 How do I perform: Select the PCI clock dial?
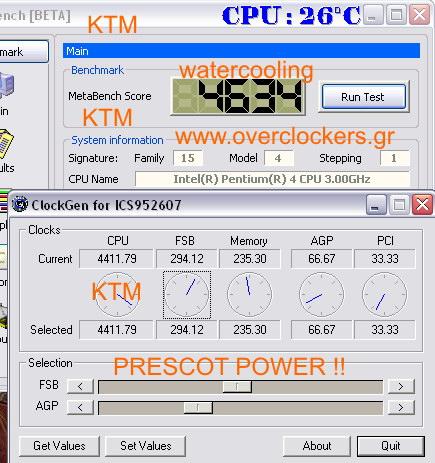[384, 295]
